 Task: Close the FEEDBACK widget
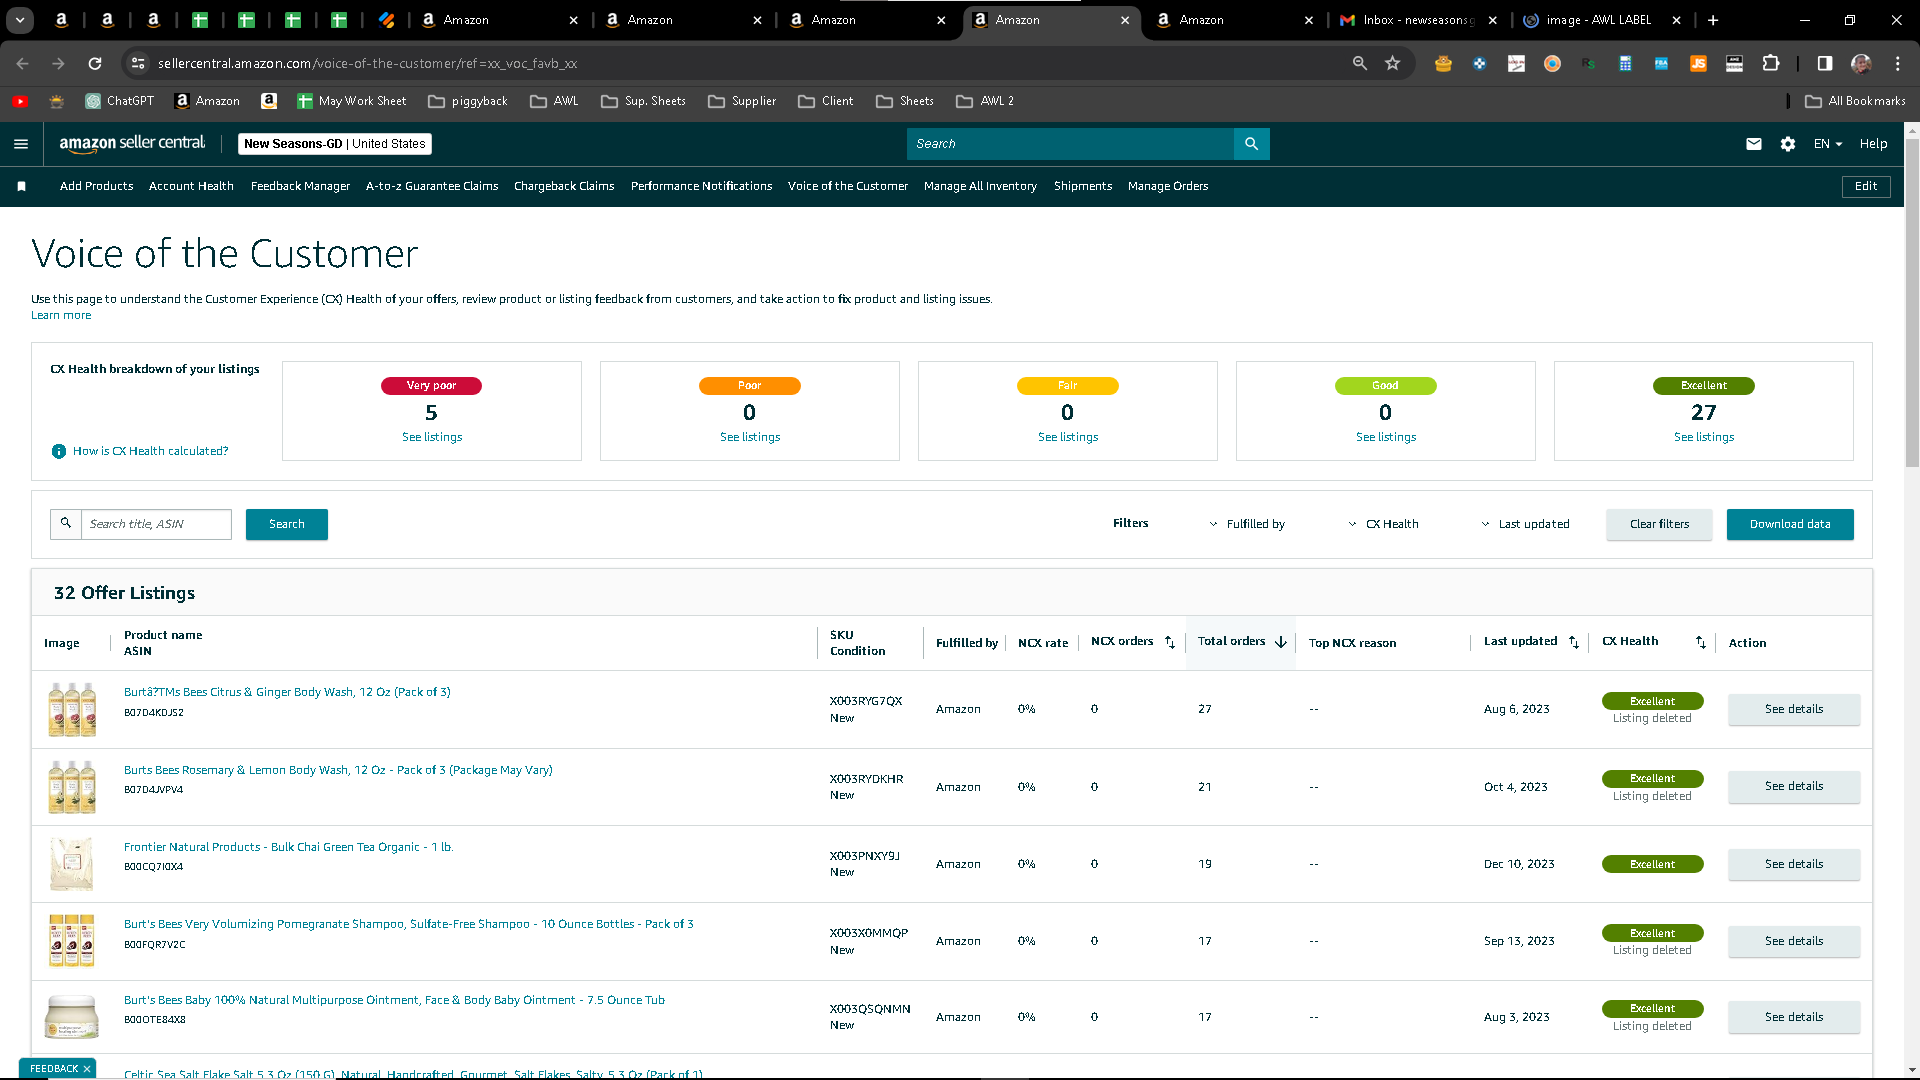point(87,1069)
